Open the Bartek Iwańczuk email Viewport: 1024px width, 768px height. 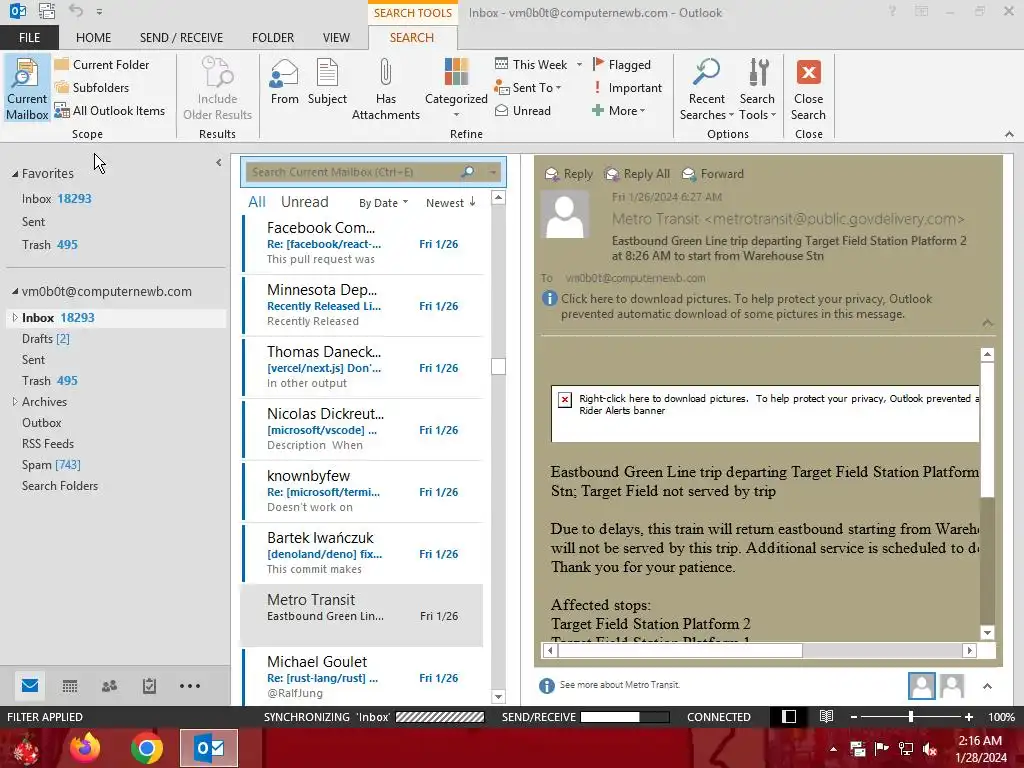[362, 553]
